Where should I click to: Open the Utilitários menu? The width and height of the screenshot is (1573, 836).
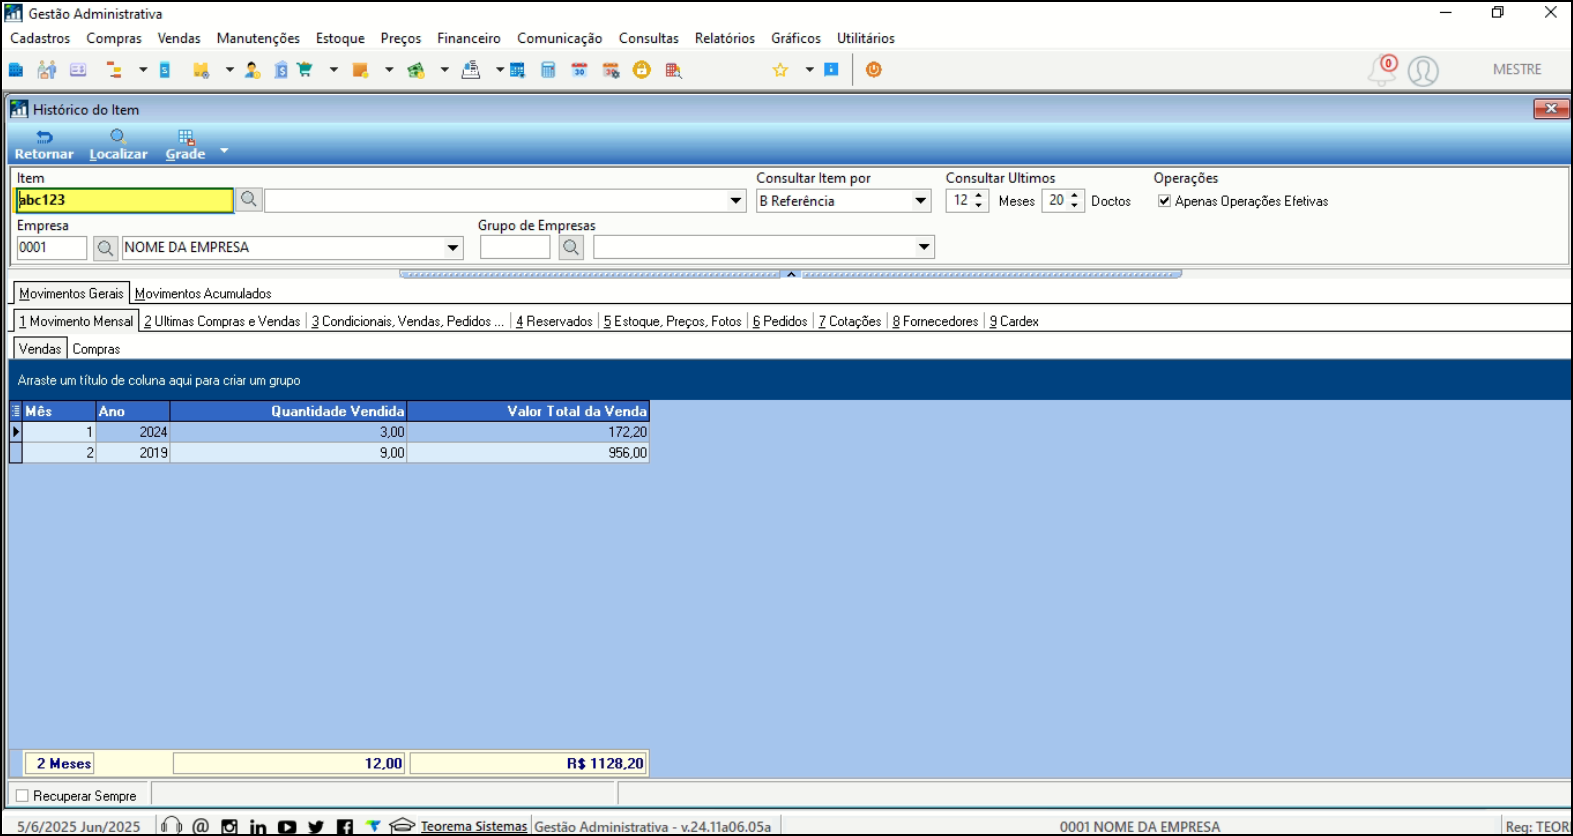[x=866, y=38]
